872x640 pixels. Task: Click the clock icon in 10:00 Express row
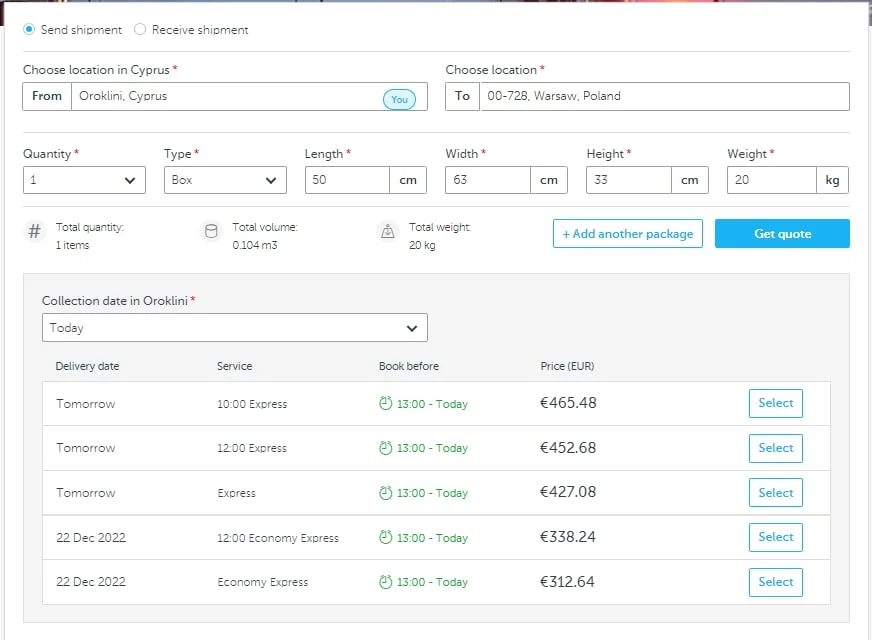pyautogui.click(x=385, y=403)
